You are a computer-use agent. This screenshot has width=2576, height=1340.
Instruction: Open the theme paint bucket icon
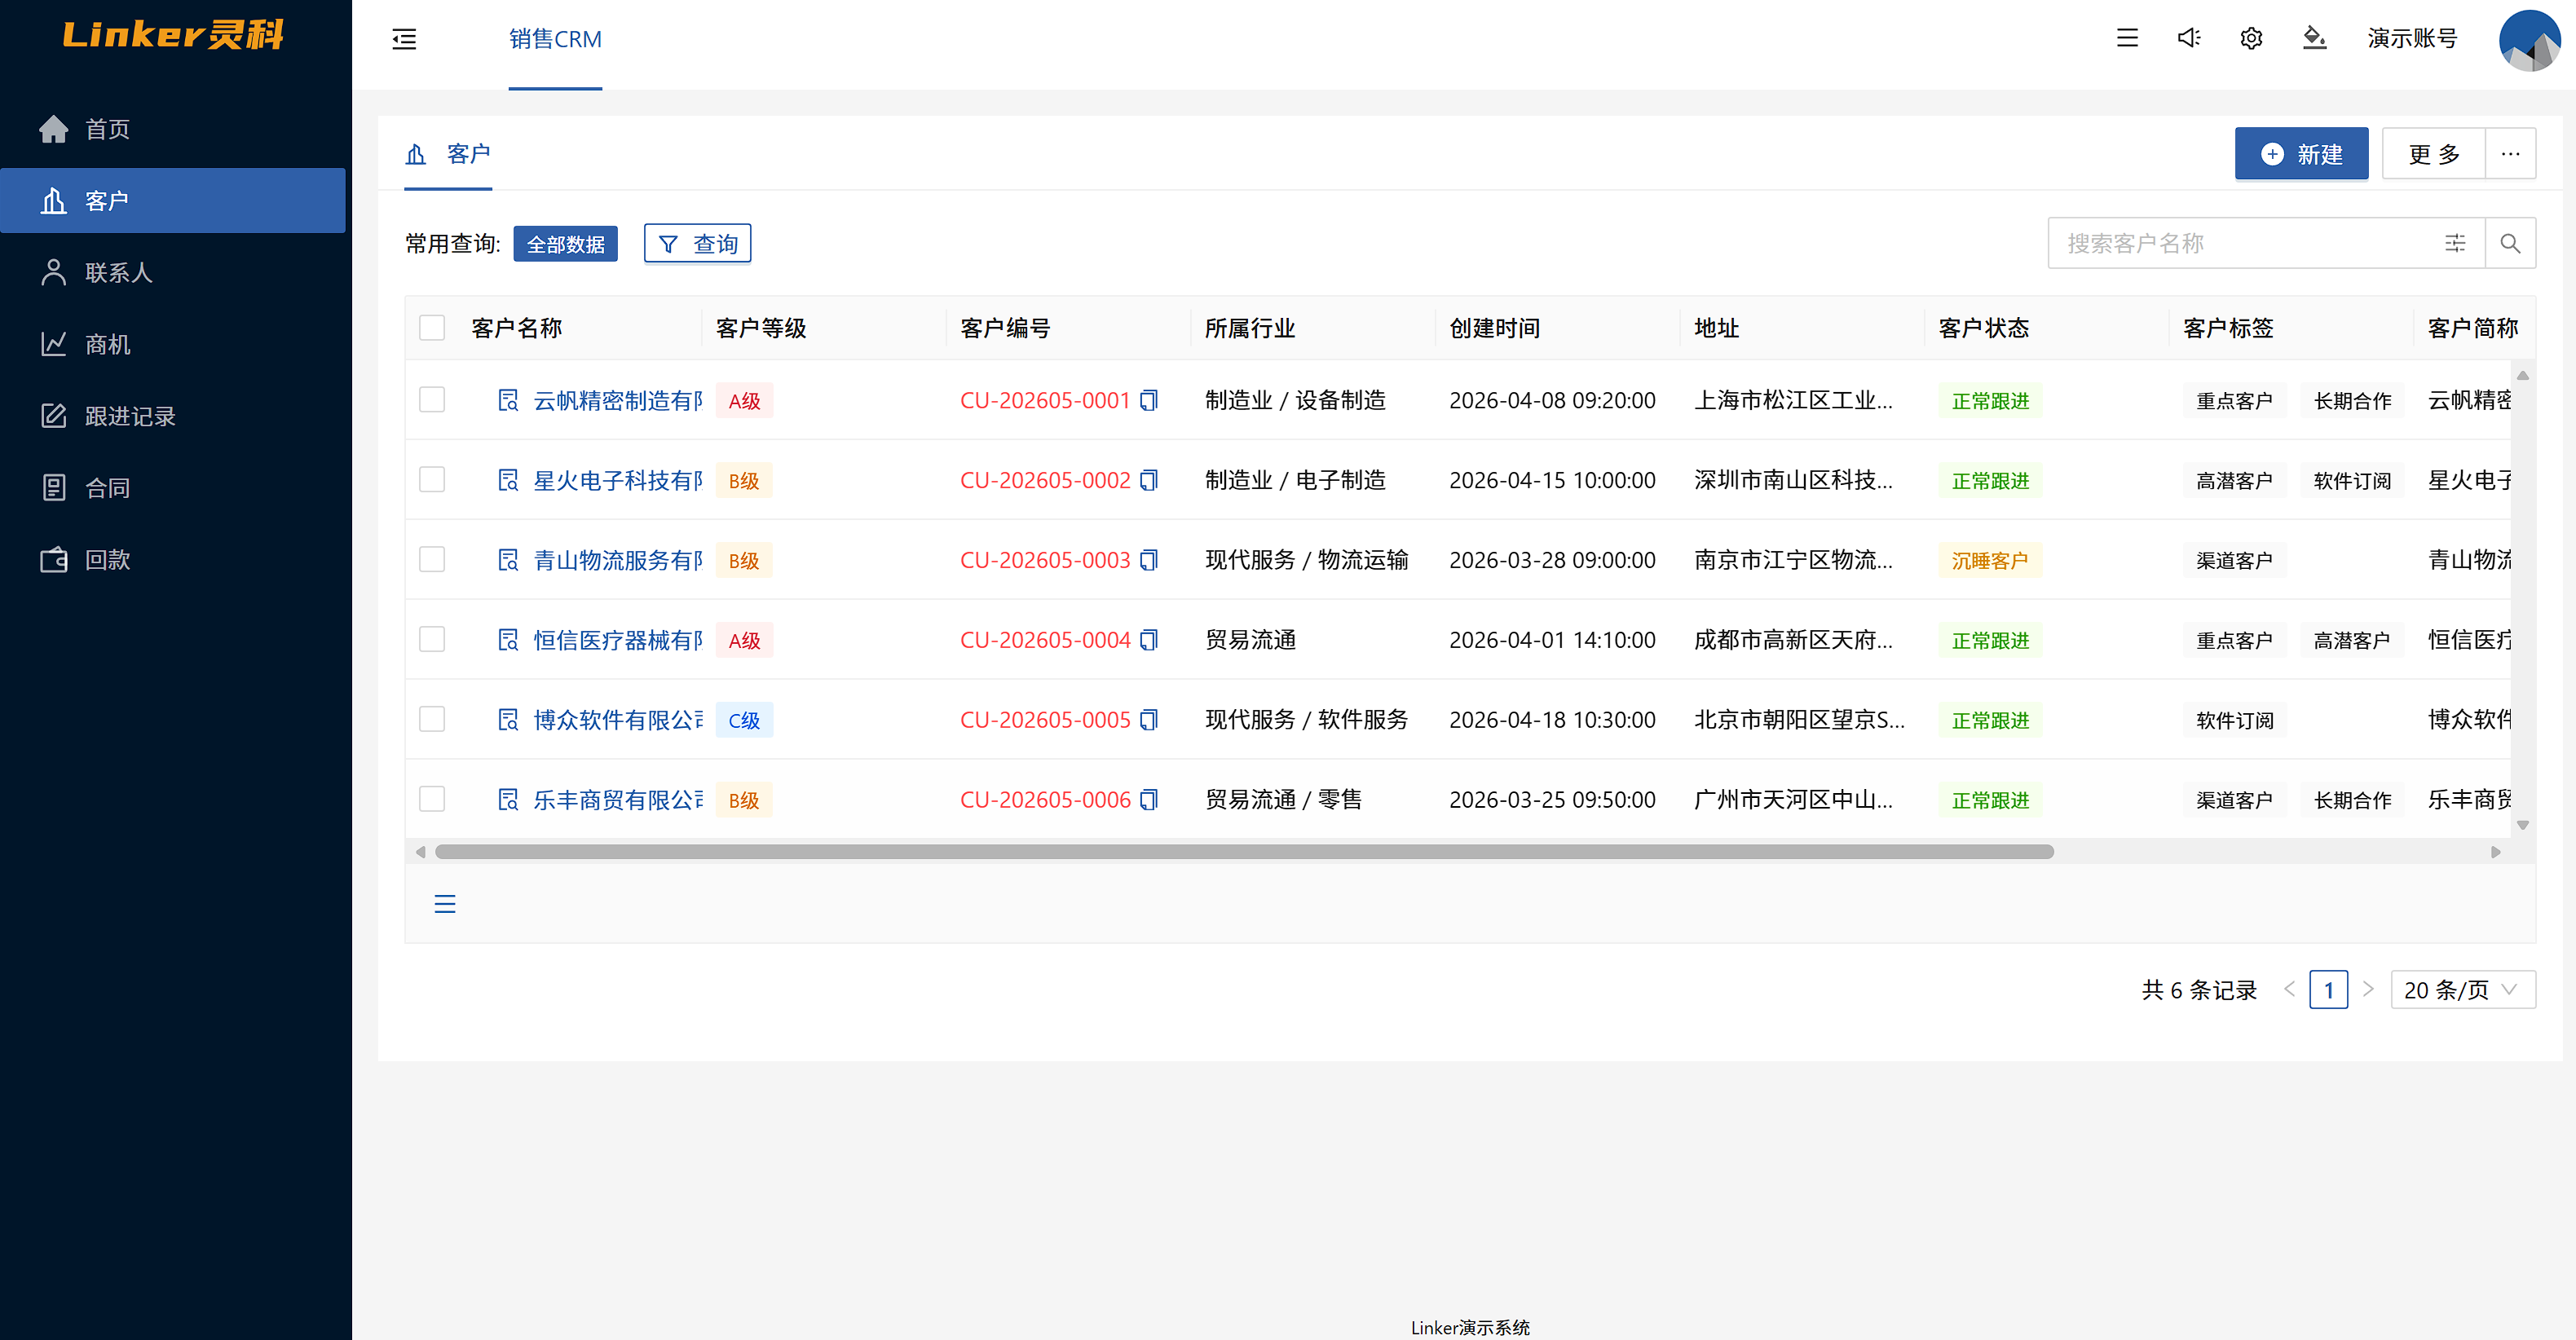pyautogui.click(x=2314, y=38)
